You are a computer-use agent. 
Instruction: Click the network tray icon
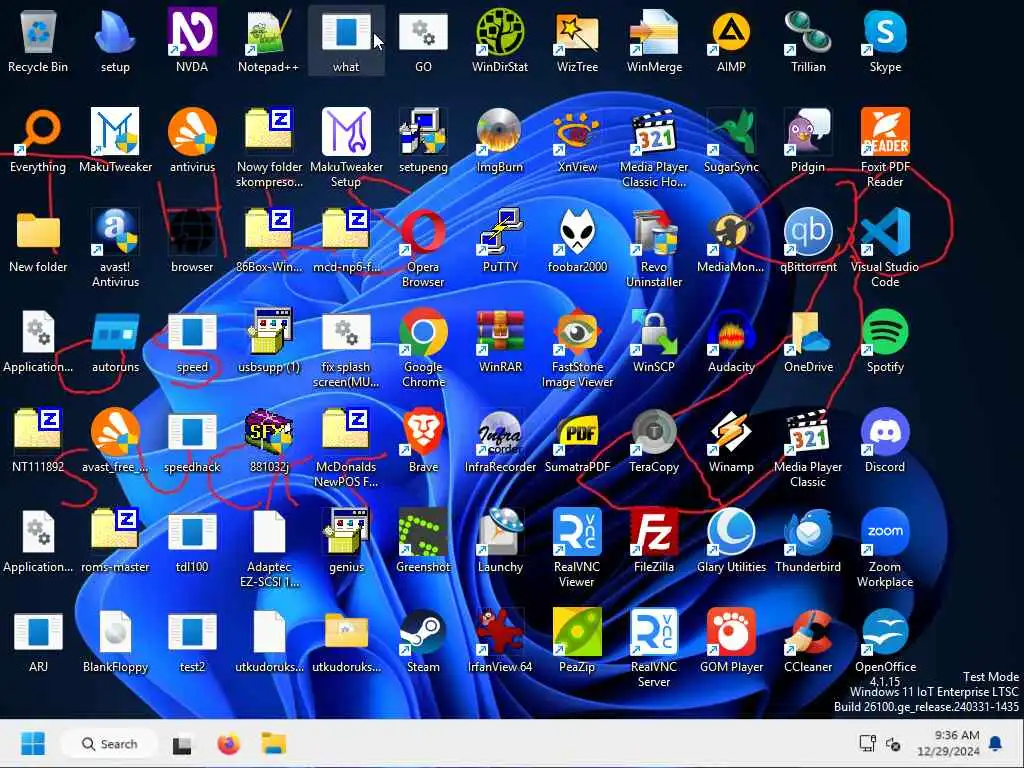pos(867,743)
